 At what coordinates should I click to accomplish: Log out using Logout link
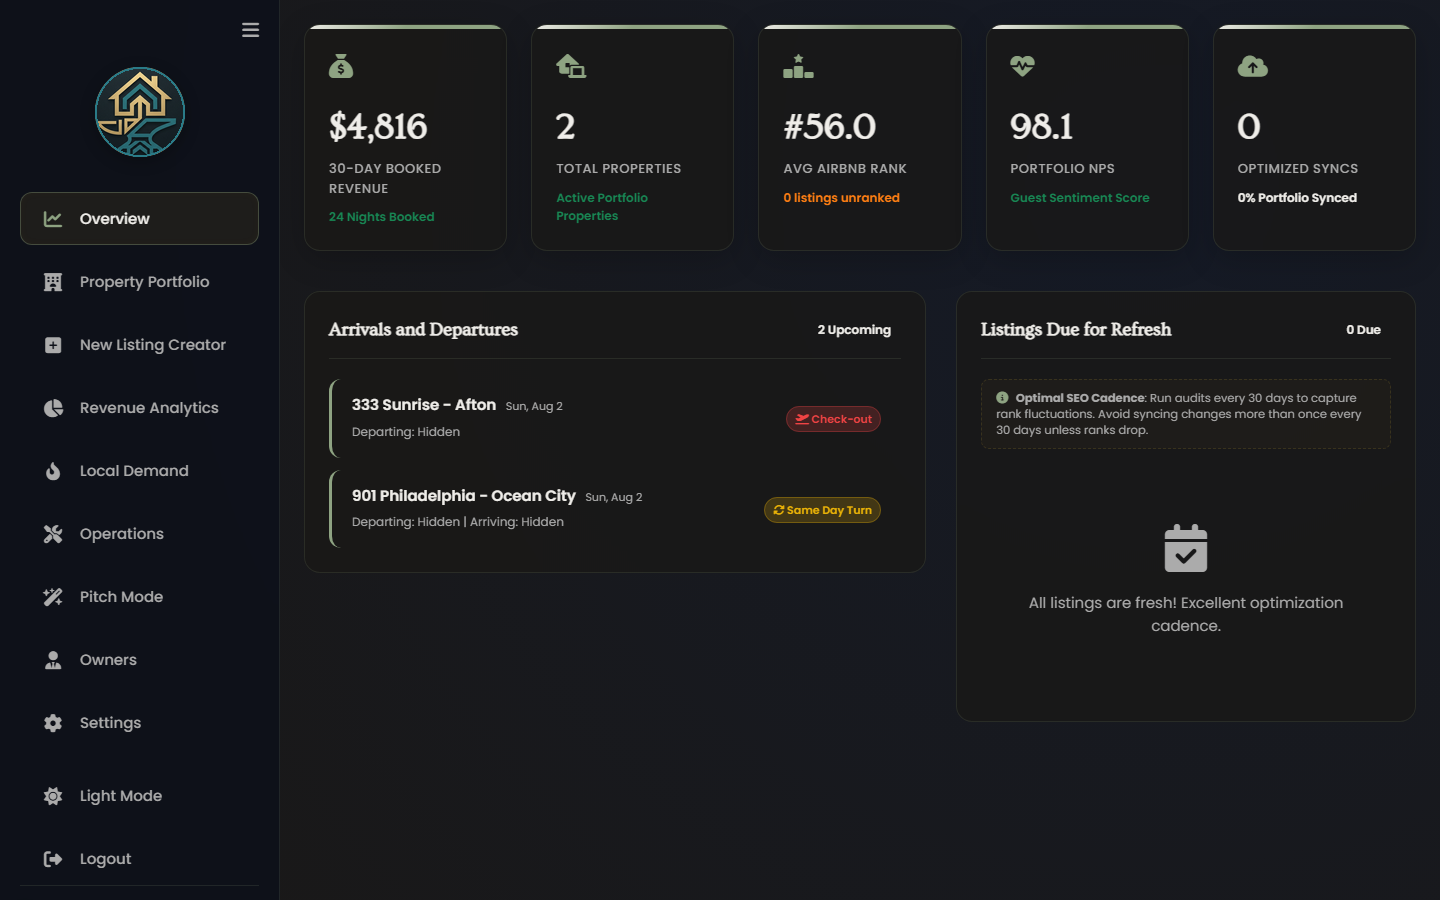coord(139,859)
